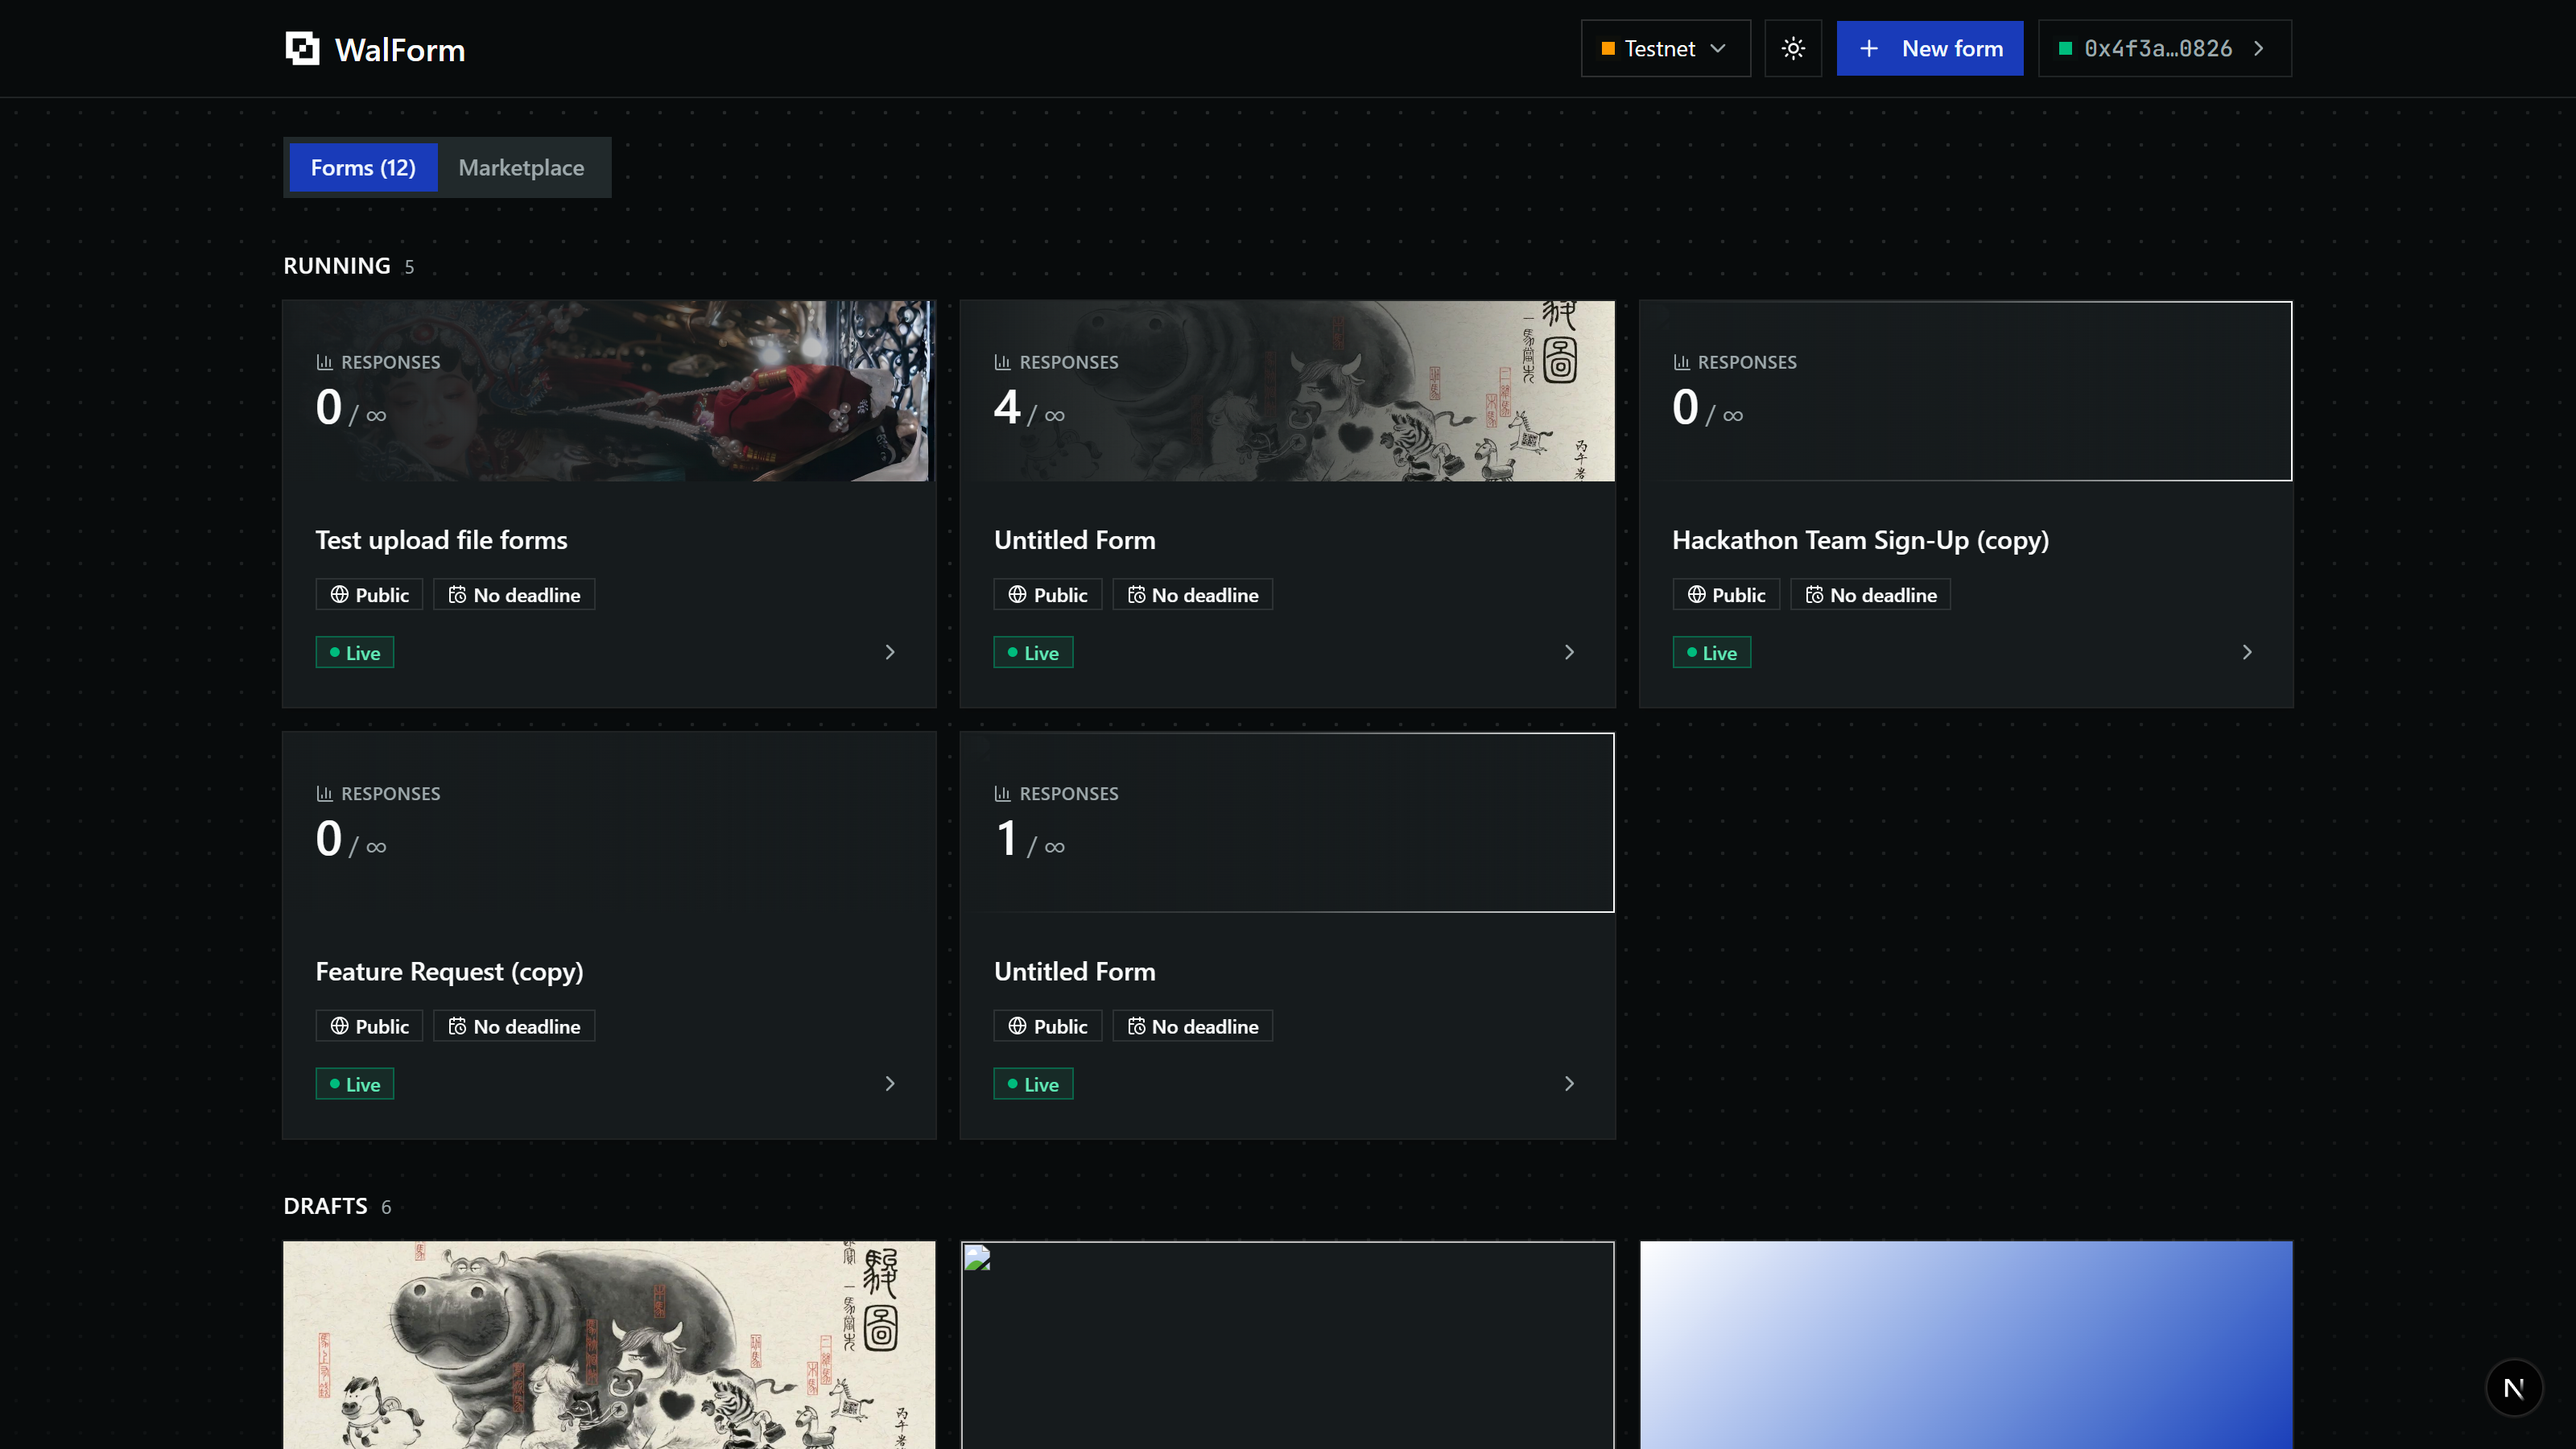
Task: Toggle light/dark theme sun icon
Action: coord(1793,48)
